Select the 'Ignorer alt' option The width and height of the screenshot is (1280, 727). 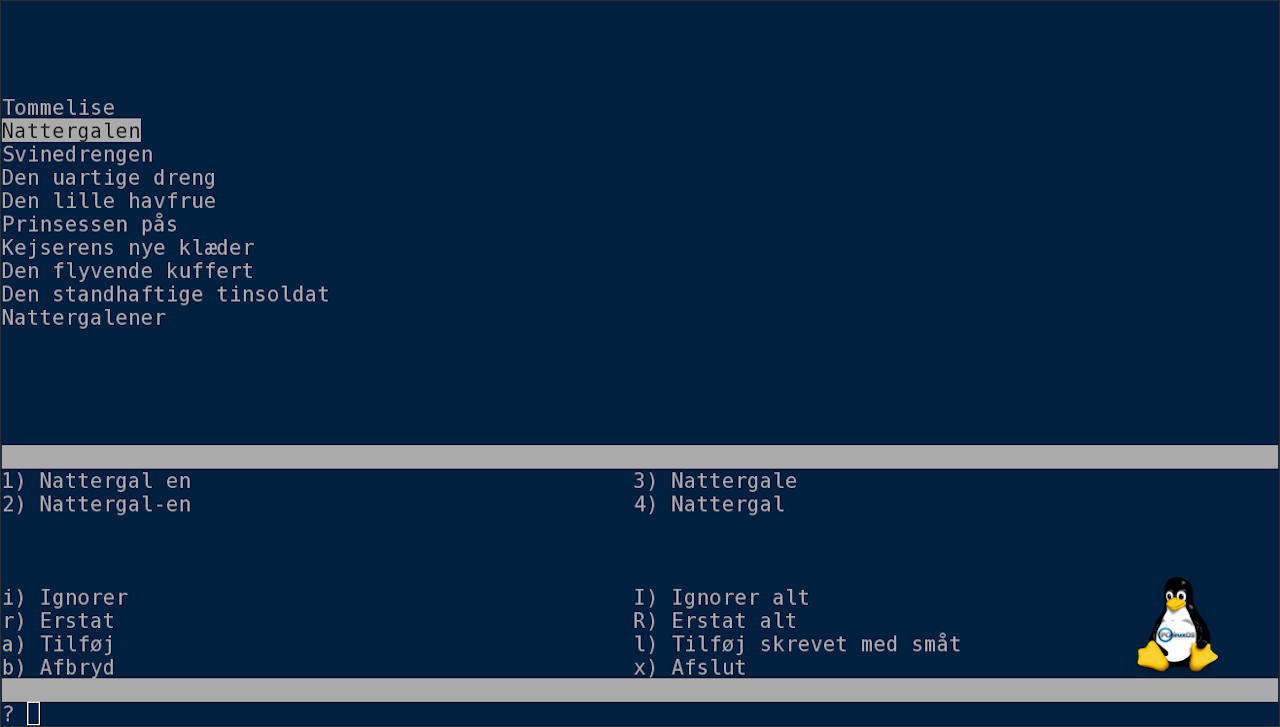tap(721, 598)
